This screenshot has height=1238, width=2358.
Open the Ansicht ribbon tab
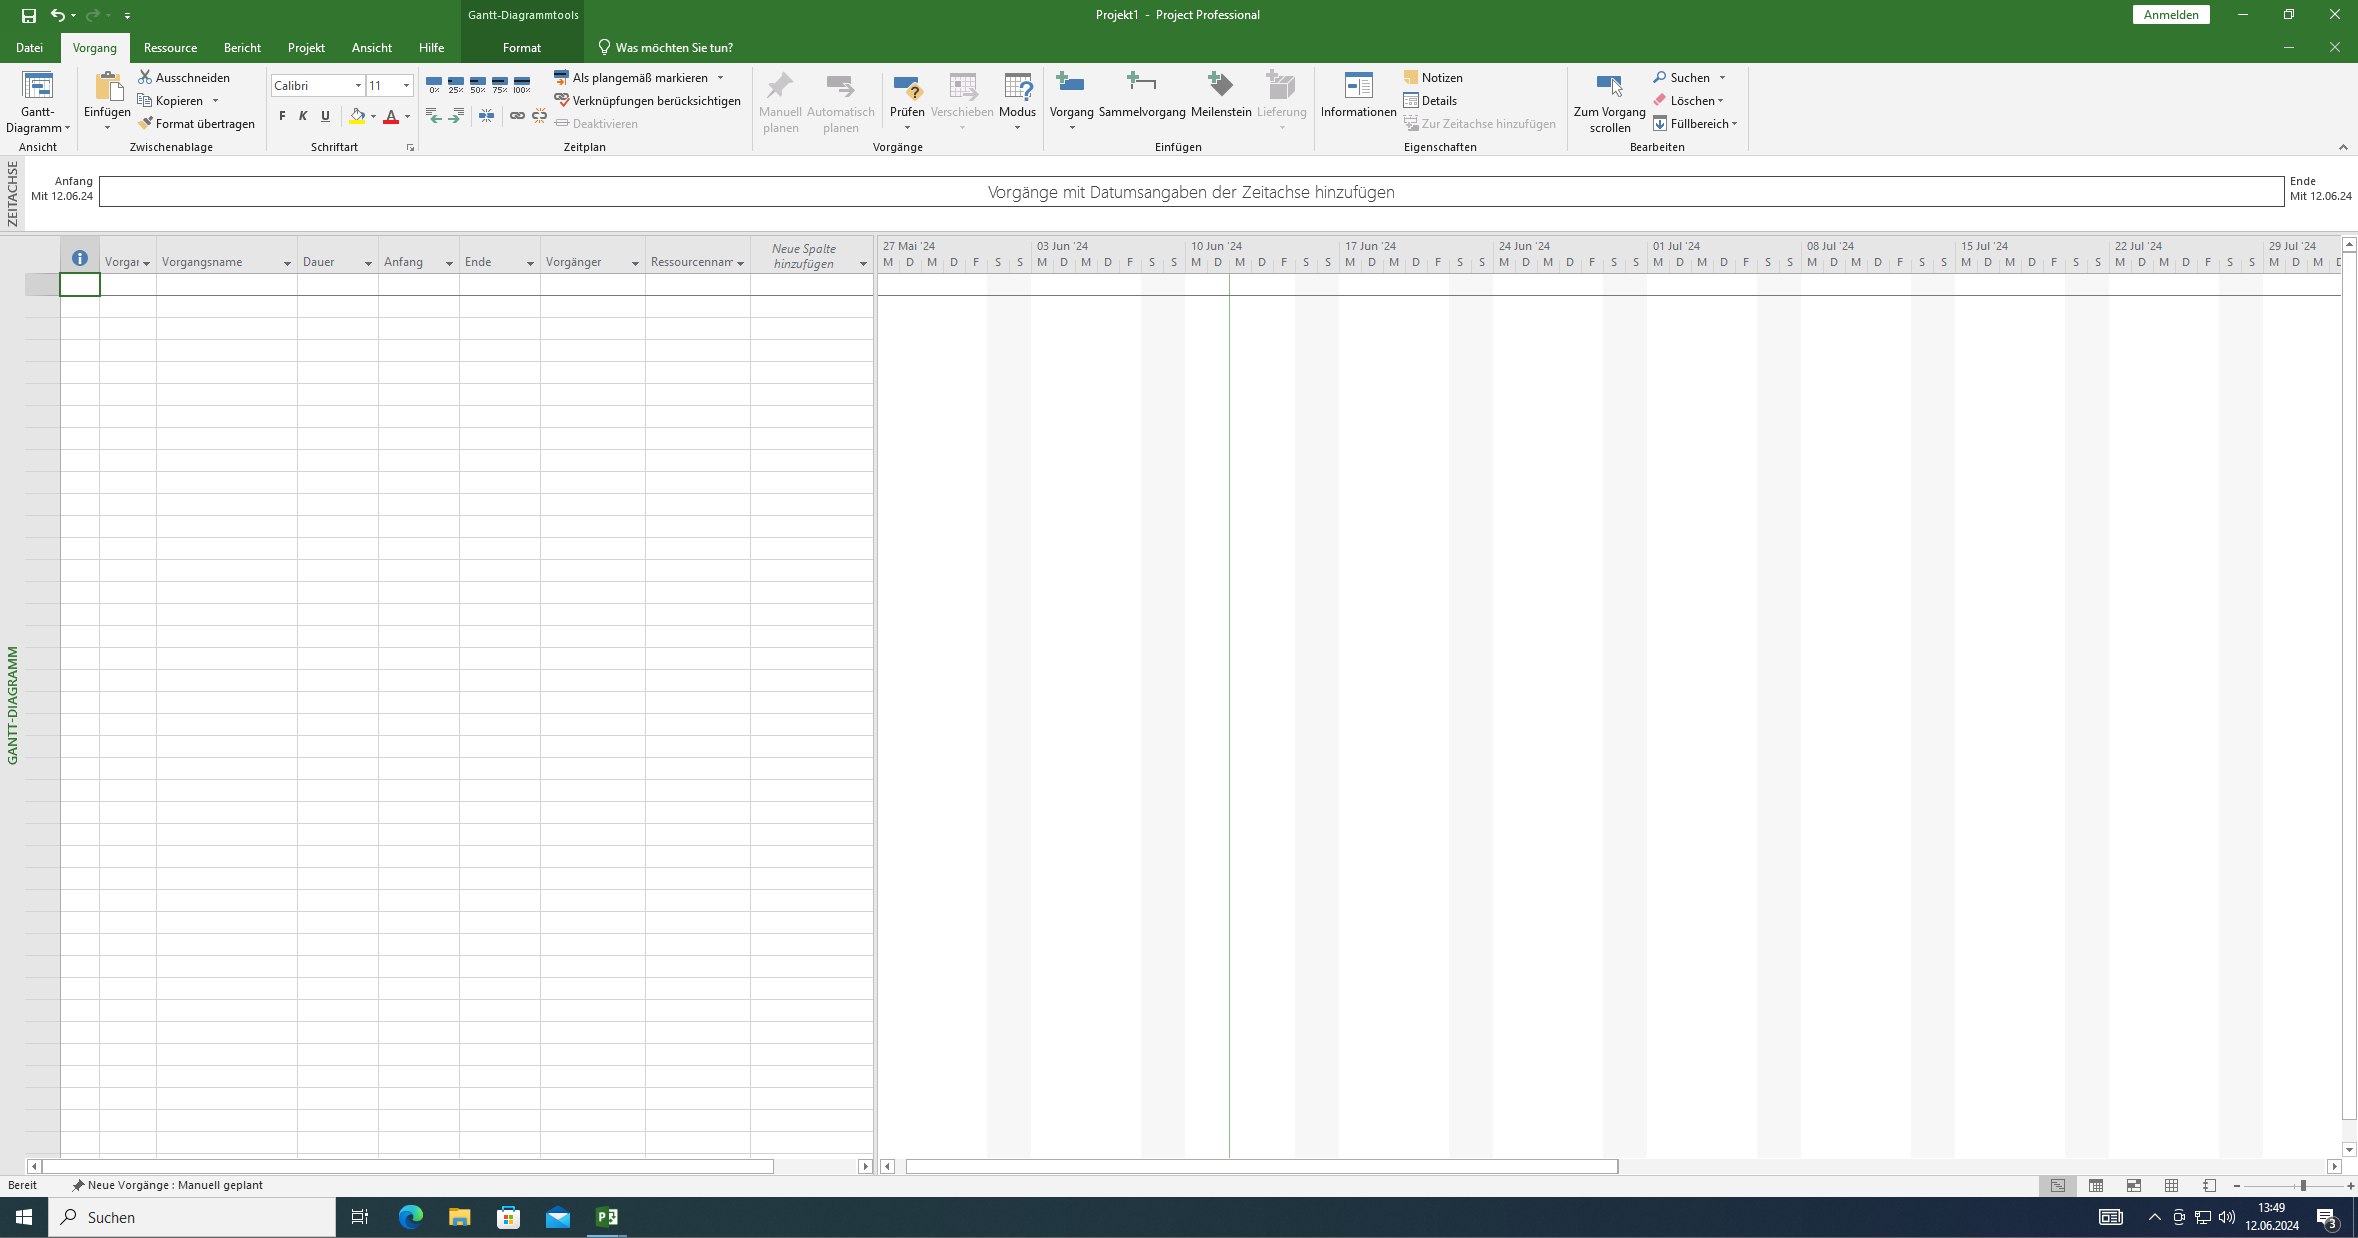click(371, 47)
